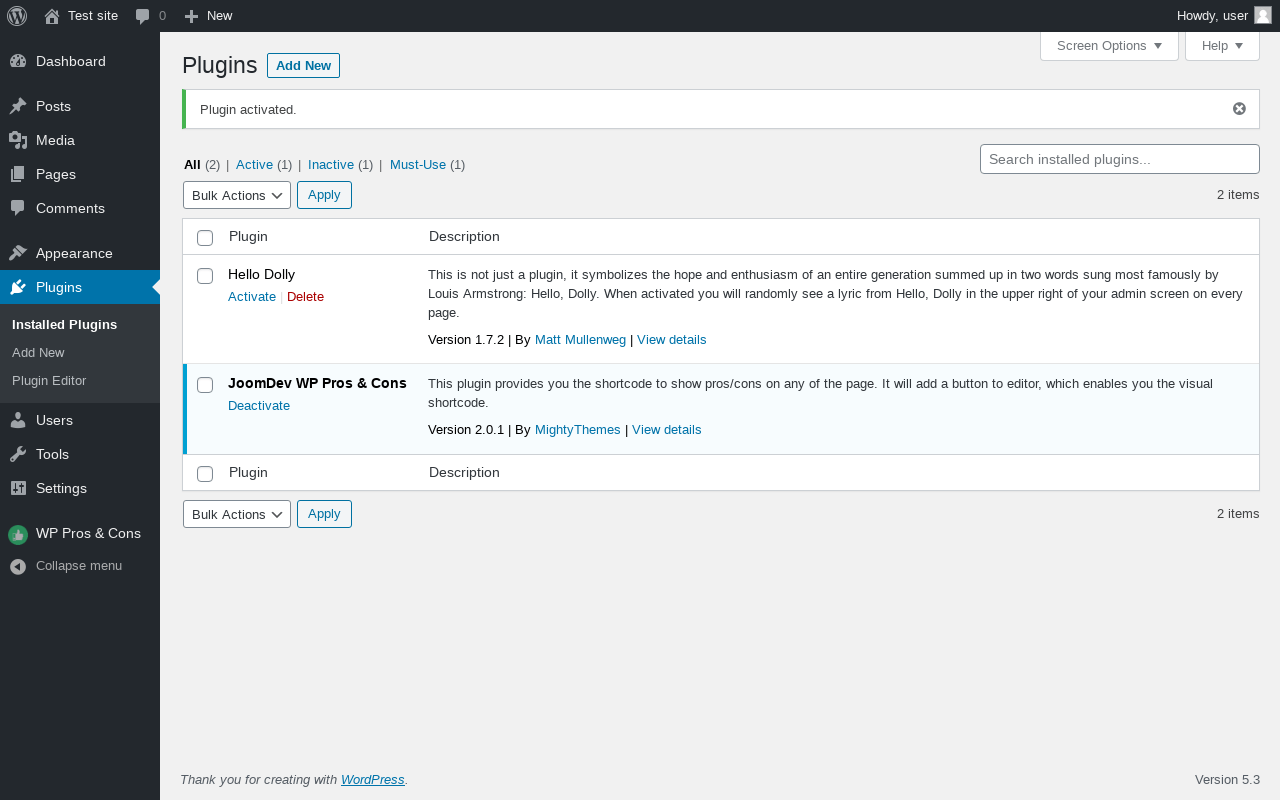The image size is (1280, 800).
Task: Open Installed Plugins submenu item
Action: (x=64, y=325)
